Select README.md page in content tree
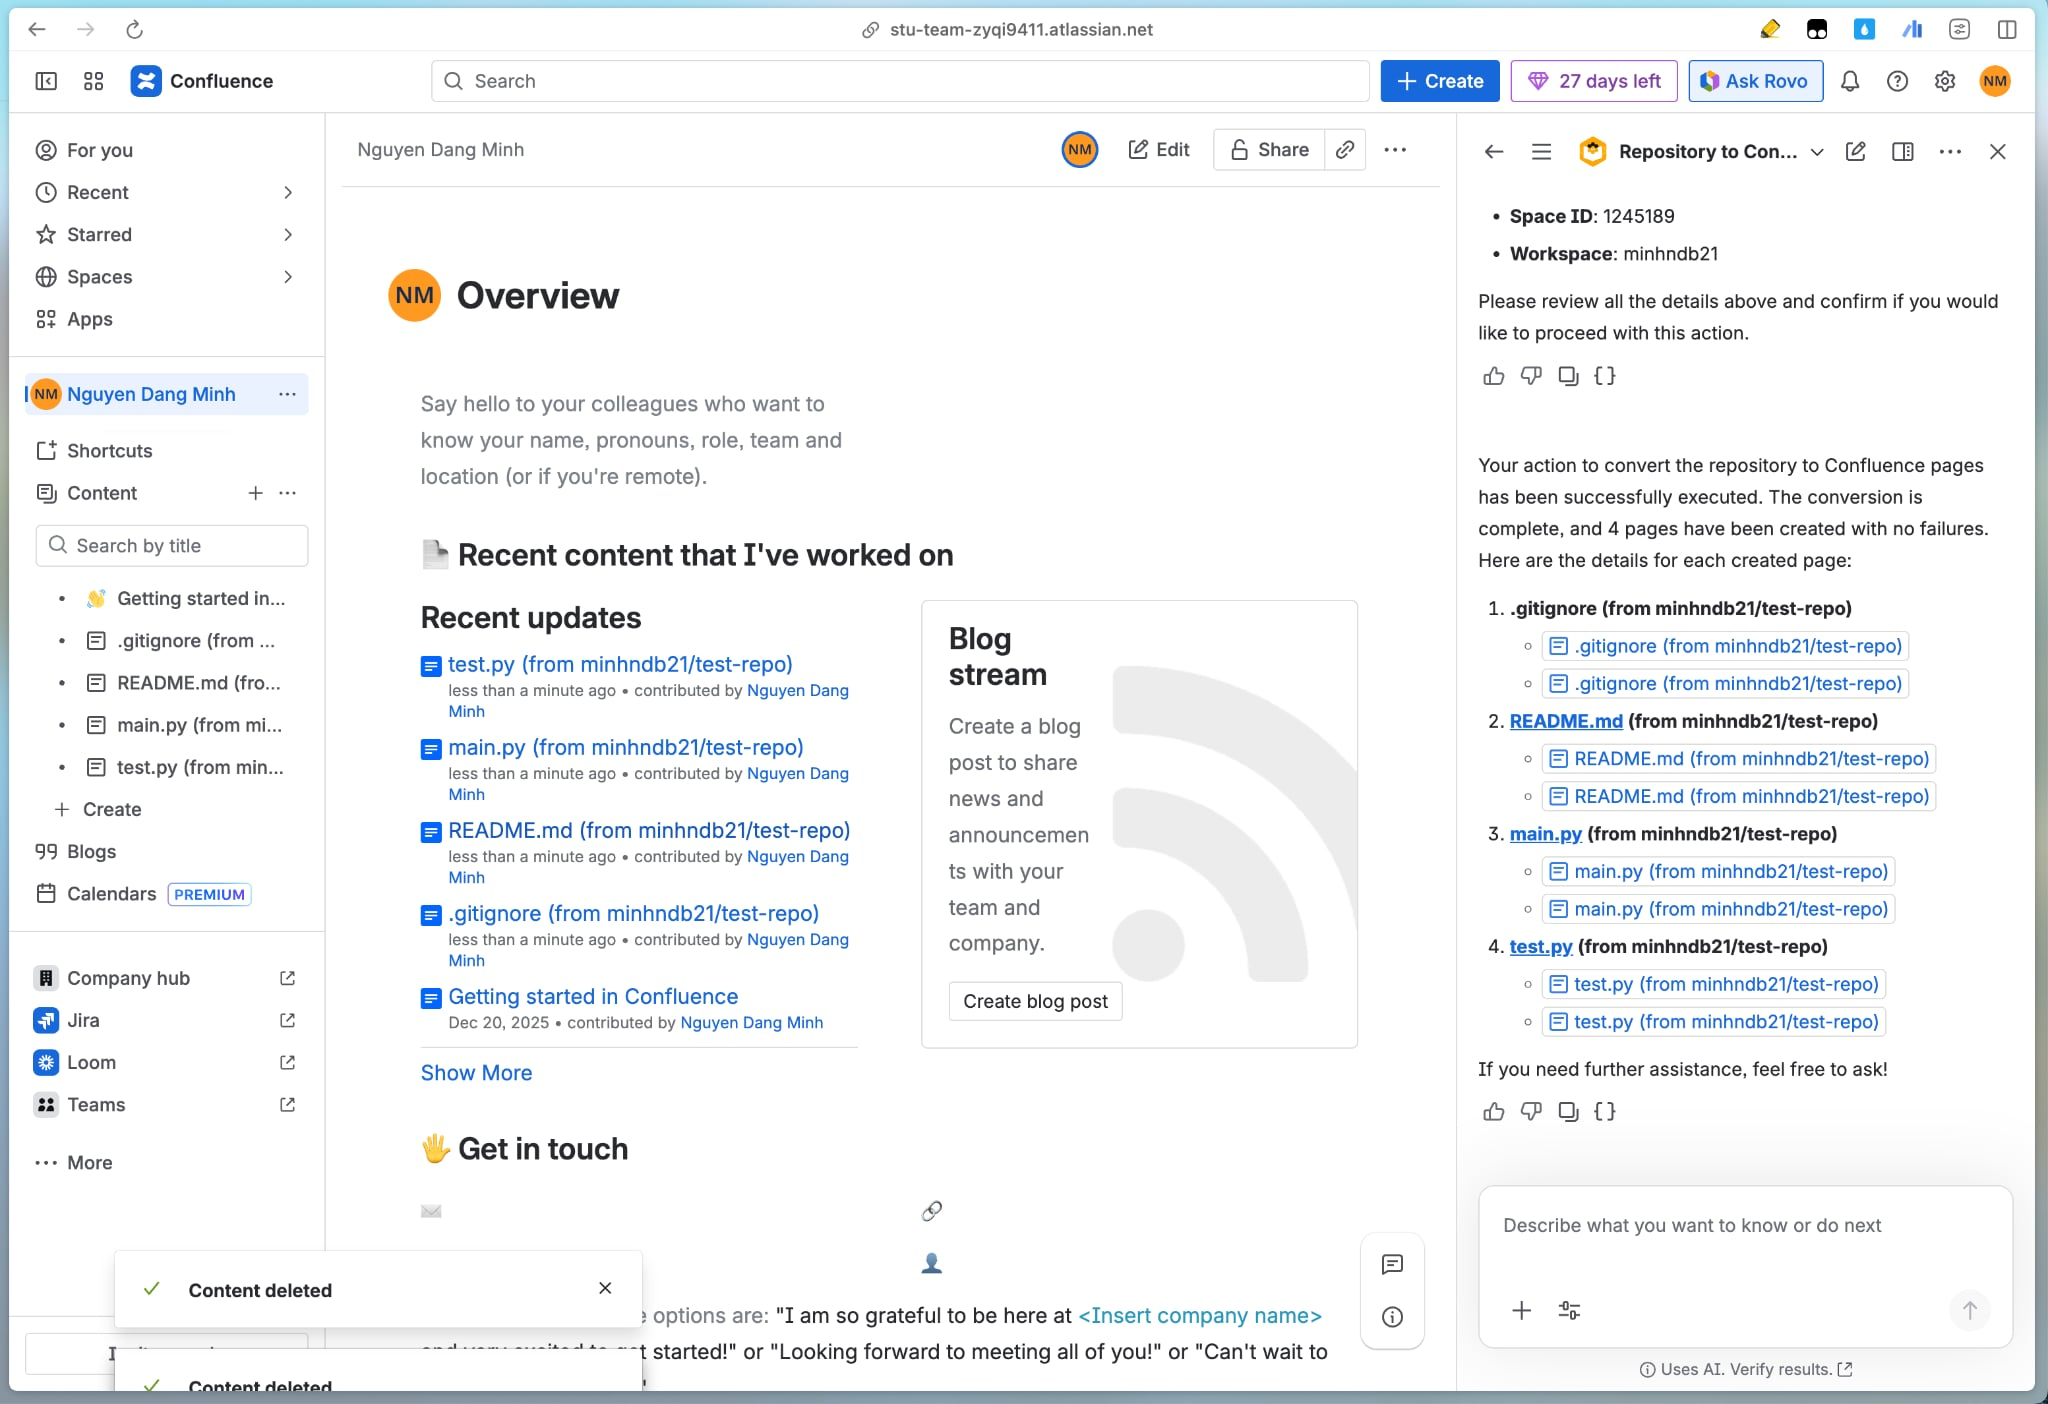The image size is (2048, 1404). 198,682
